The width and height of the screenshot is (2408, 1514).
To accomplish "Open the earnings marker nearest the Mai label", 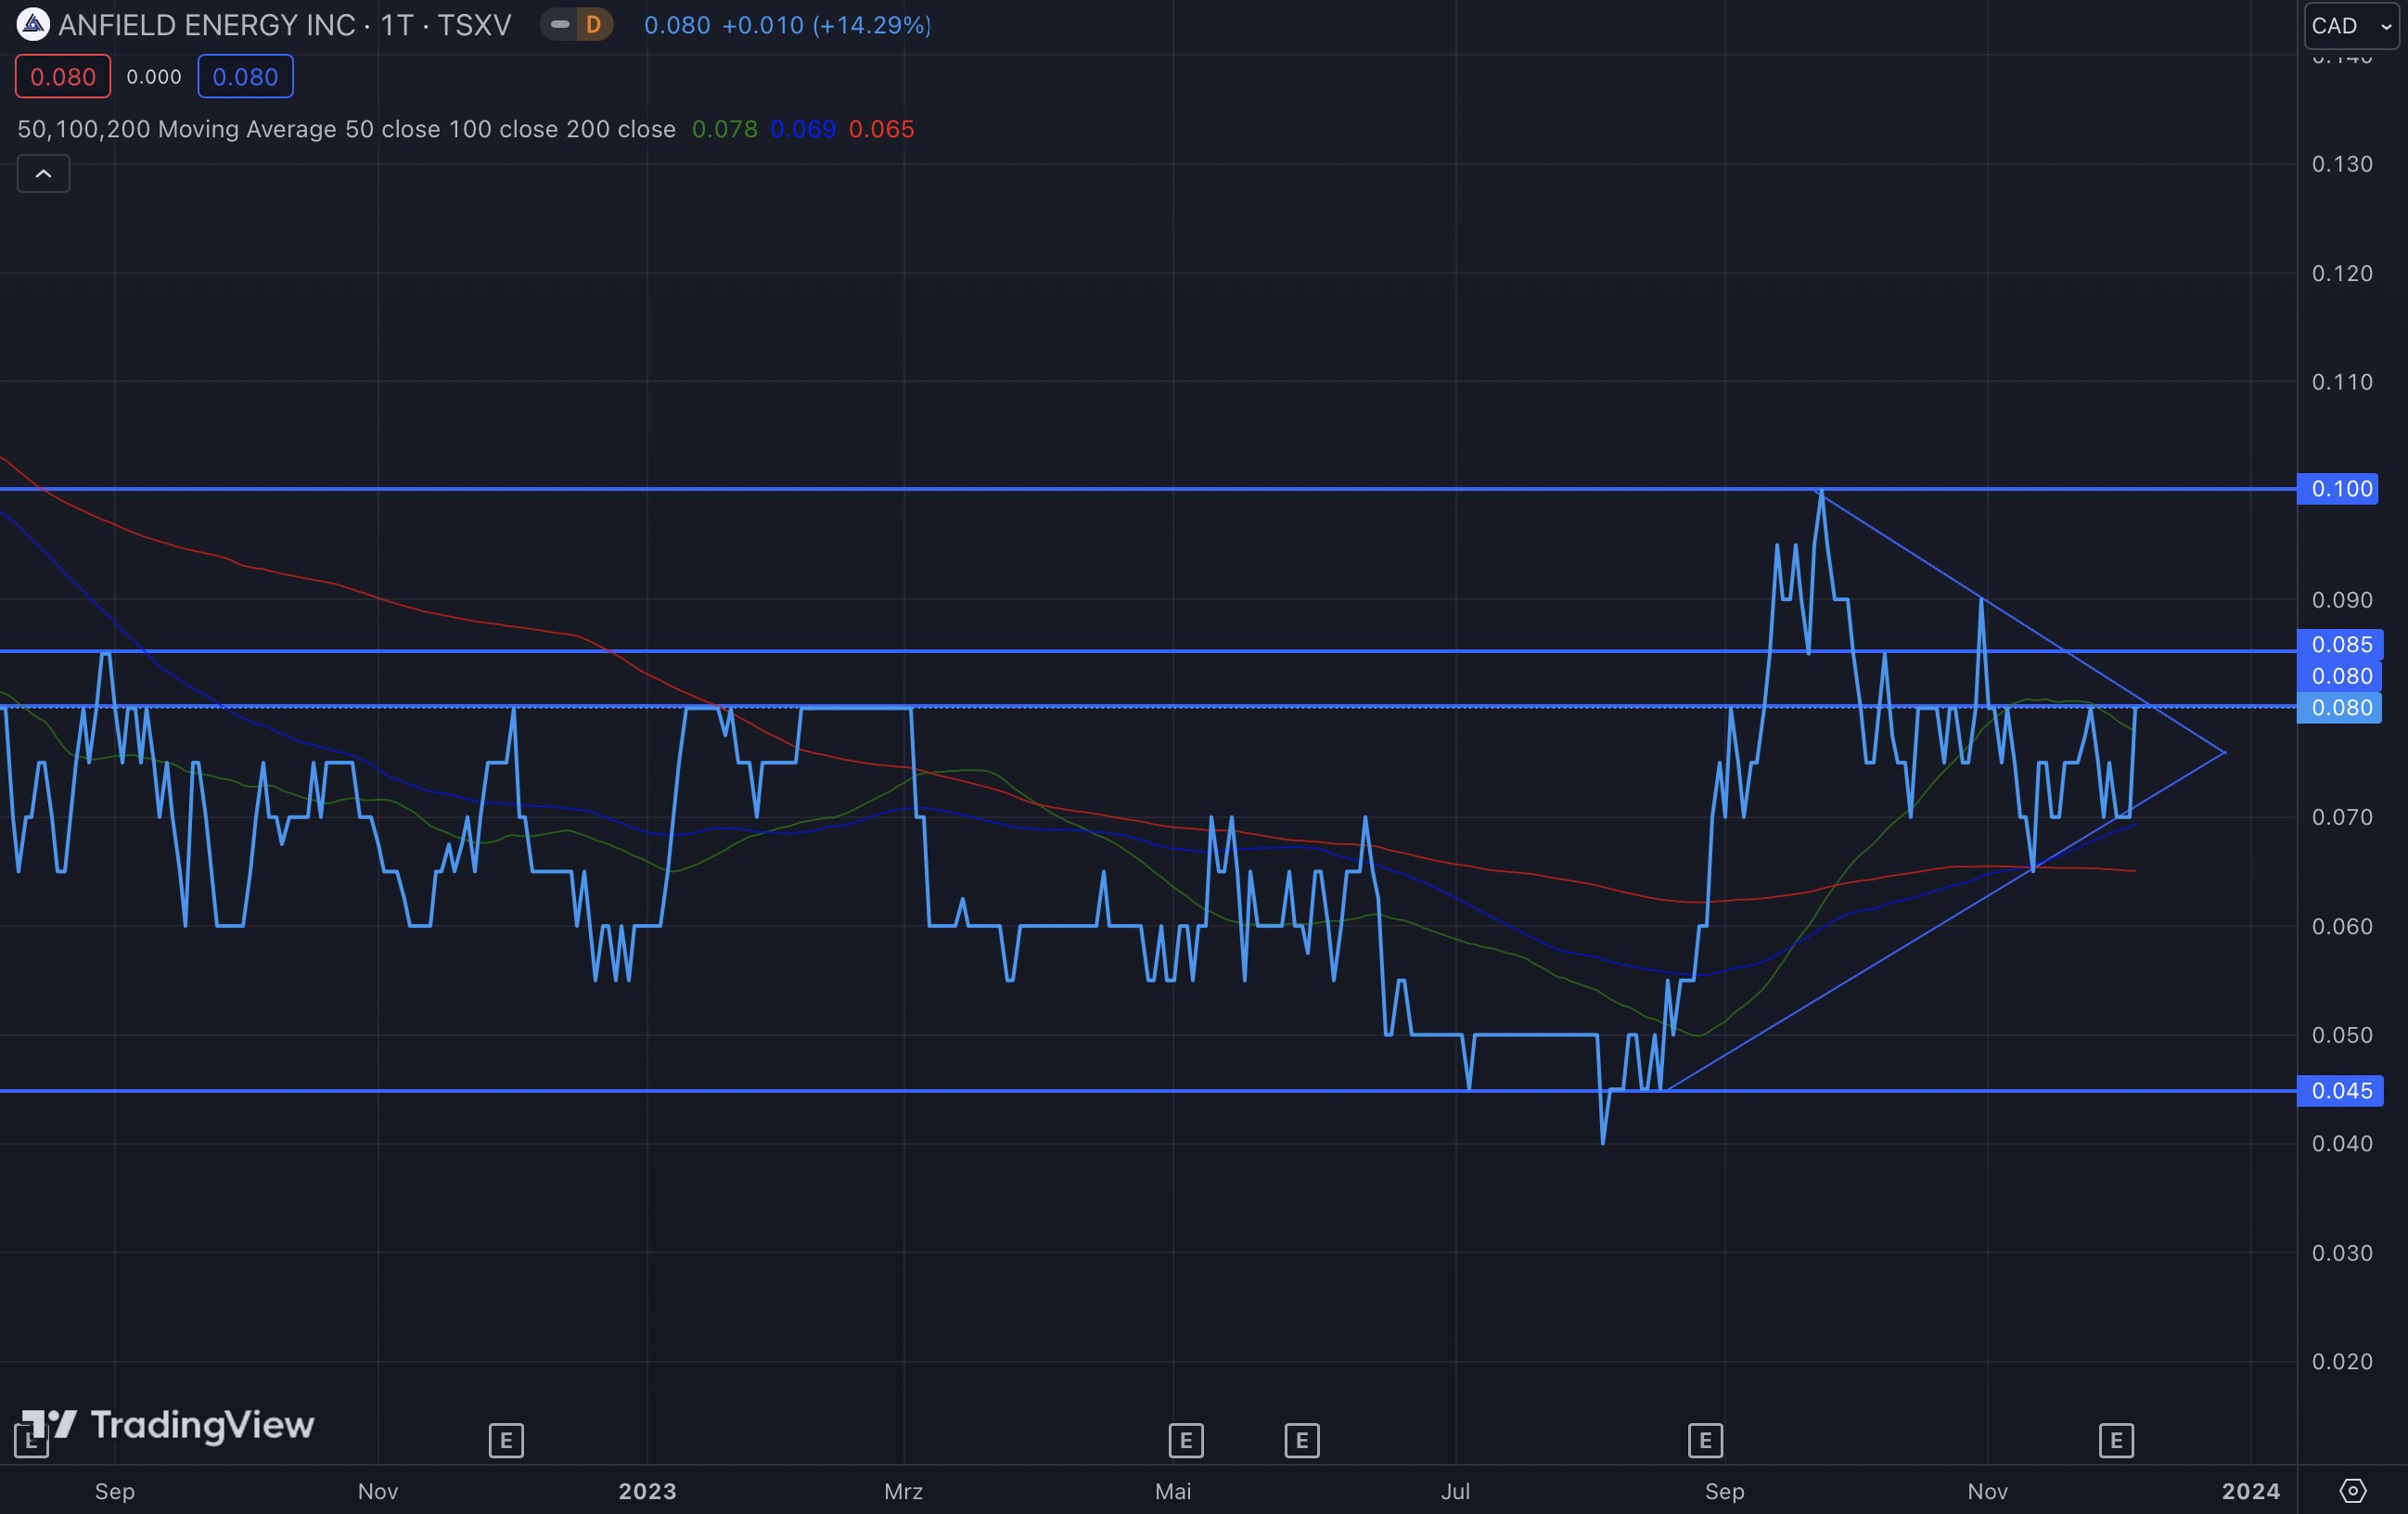I will [x=1186, y=1440].
